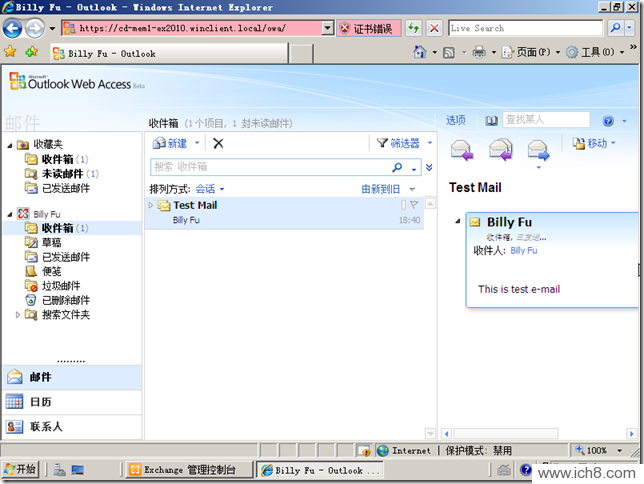
Task: Open the Move dropdown menu
Action: pos(594,143)
